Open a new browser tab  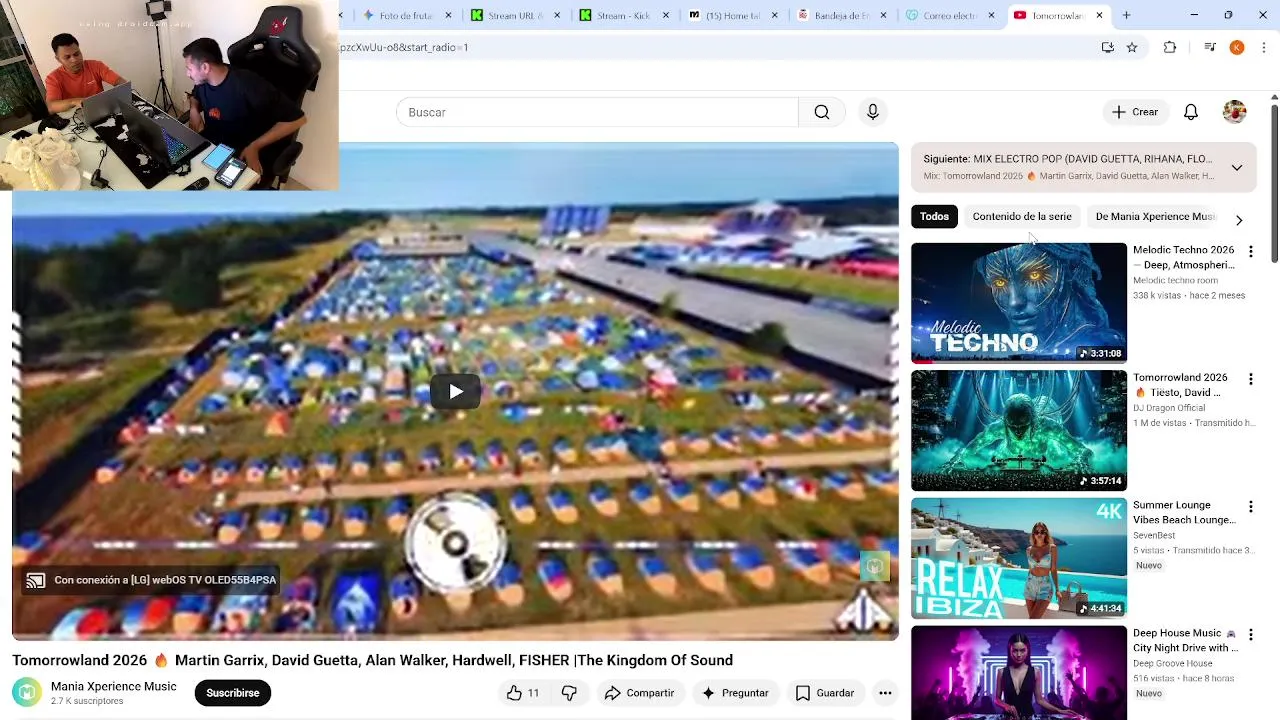click(1126, 15)
